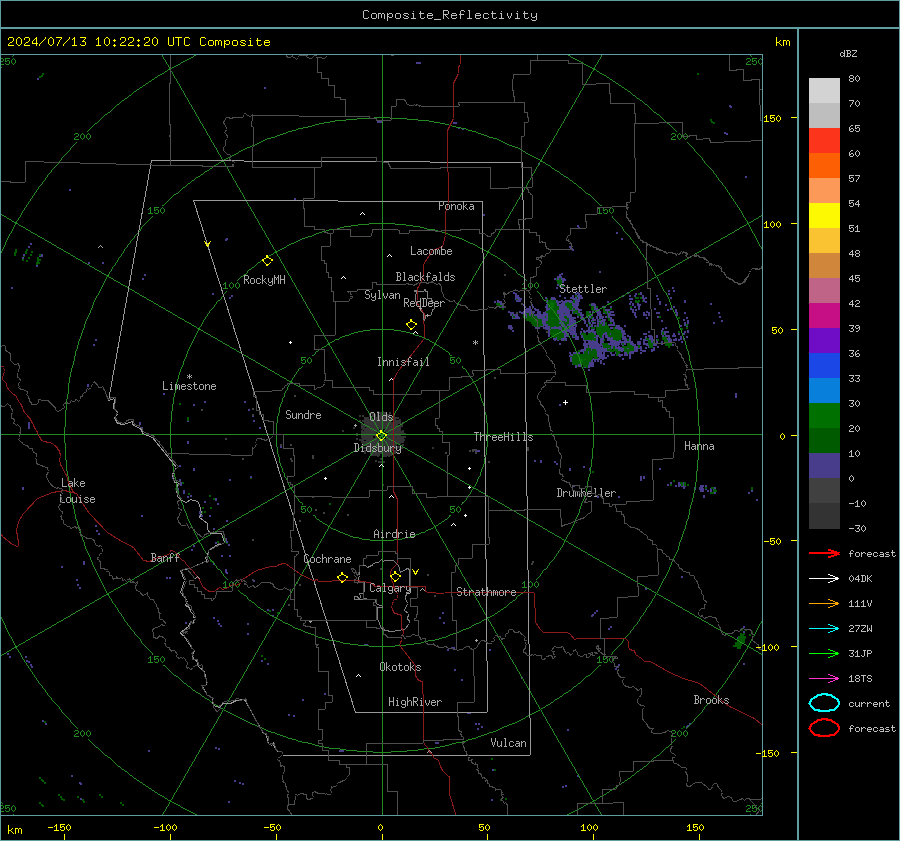900x841 pixels.
Task: Click the dBZ legend heading
Action: [848, 53]
